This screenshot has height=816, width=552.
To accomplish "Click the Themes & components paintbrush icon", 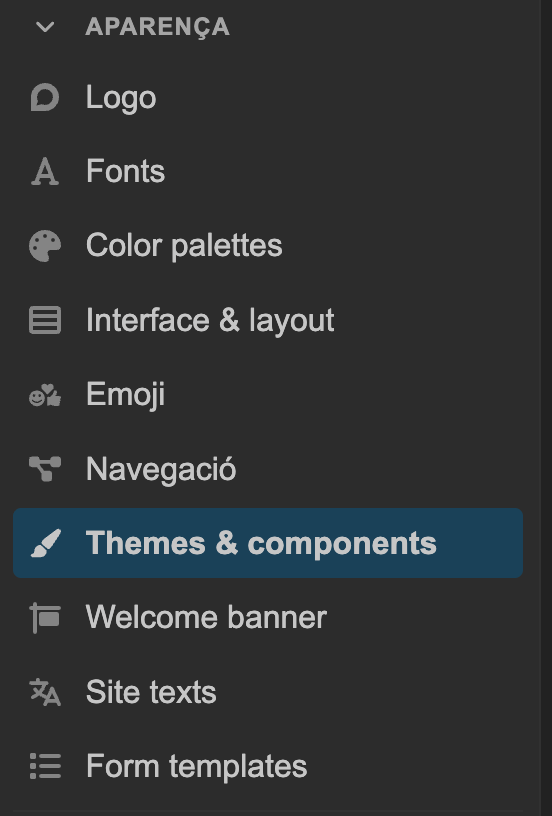I will 46,543.
